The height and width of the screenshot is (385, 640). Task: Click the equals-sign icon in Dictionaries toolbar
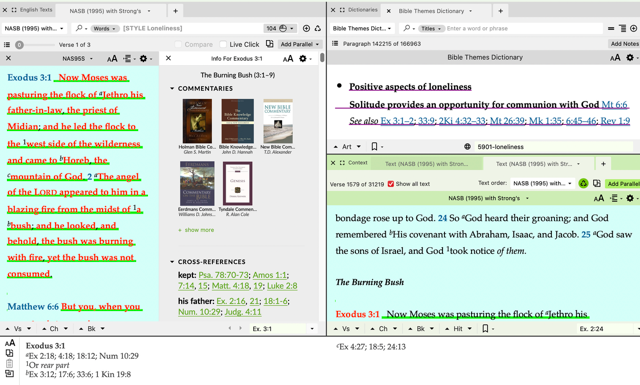[x=611, y=28]
